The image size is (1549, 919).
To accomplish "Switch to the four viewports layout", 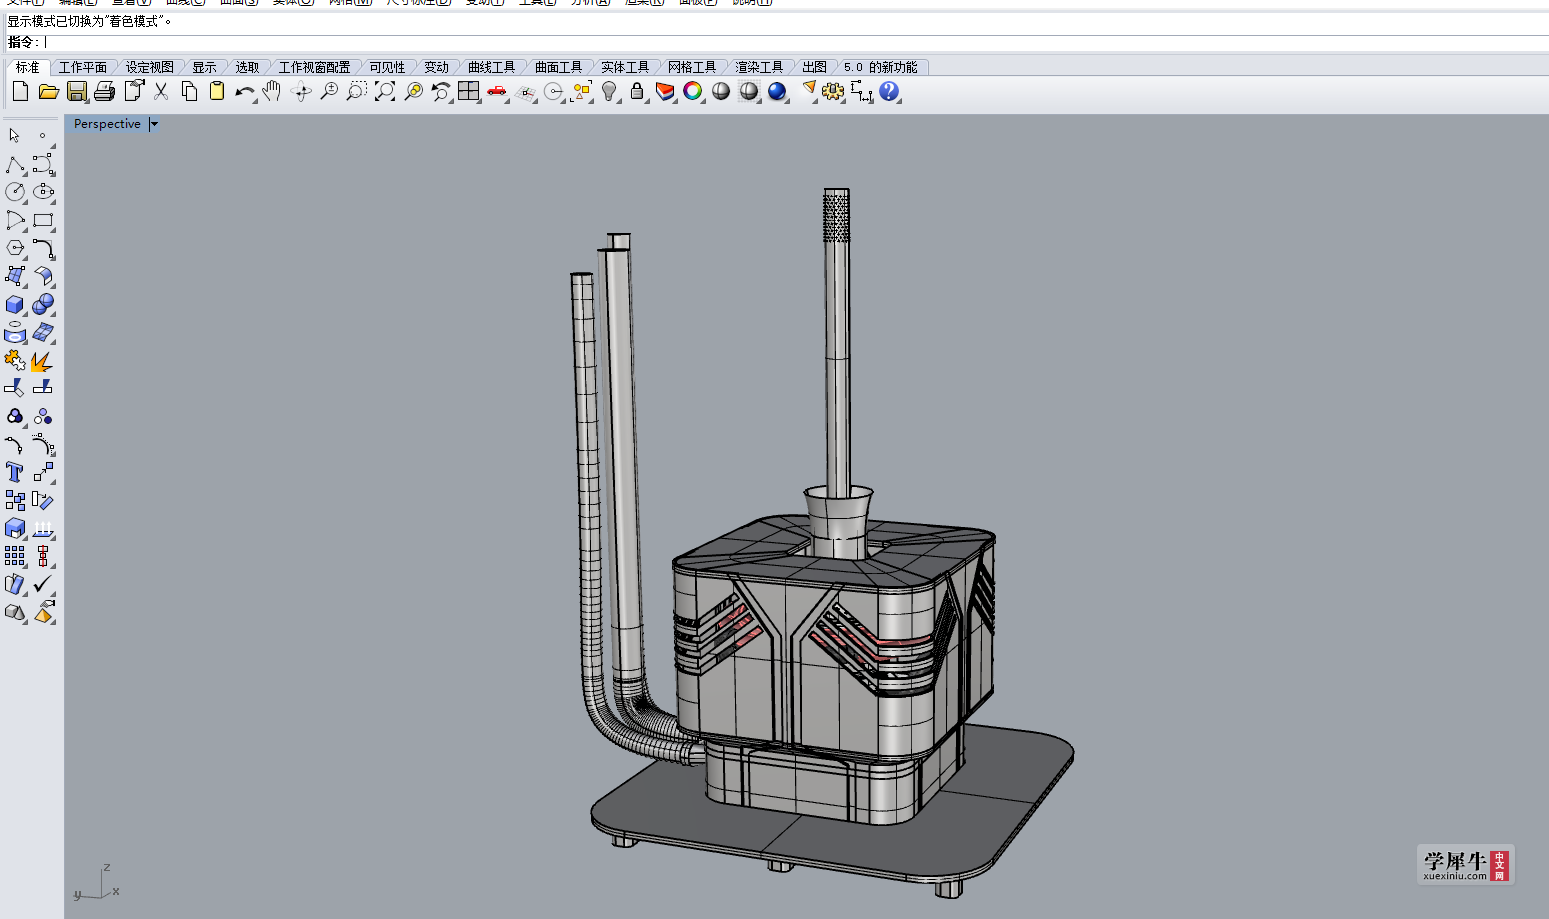I will [468, 92].
